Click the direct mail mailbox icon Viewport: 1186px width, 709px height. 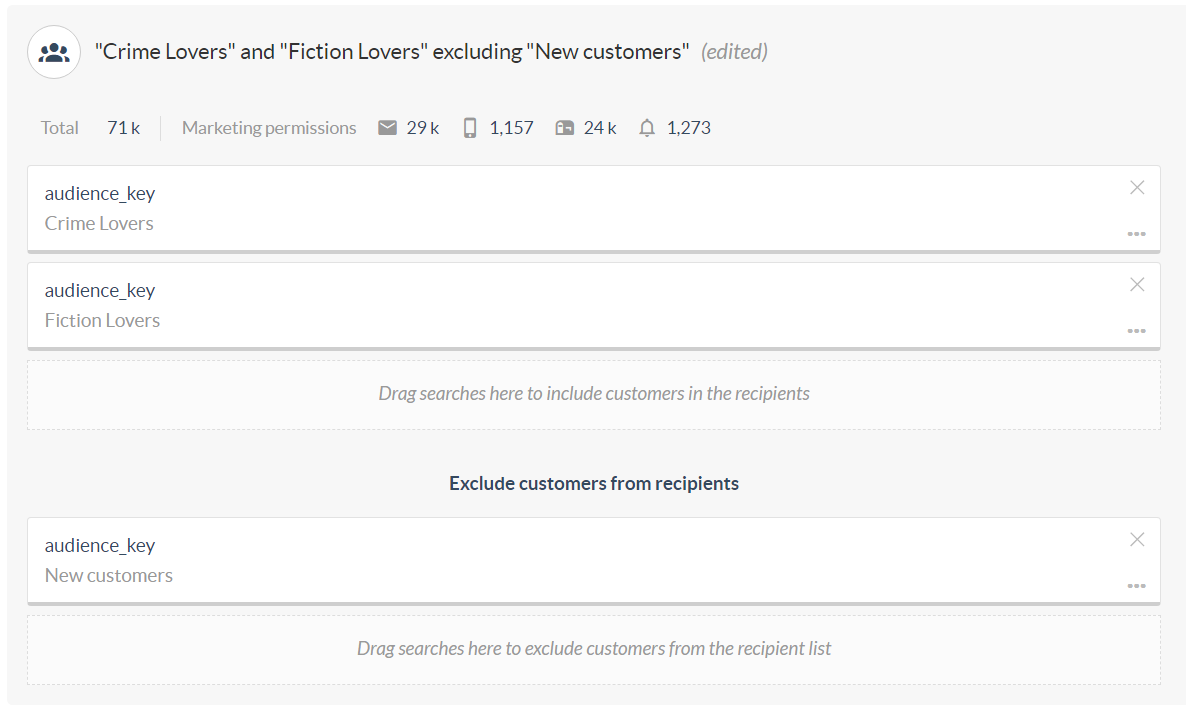tap(564, 128)
